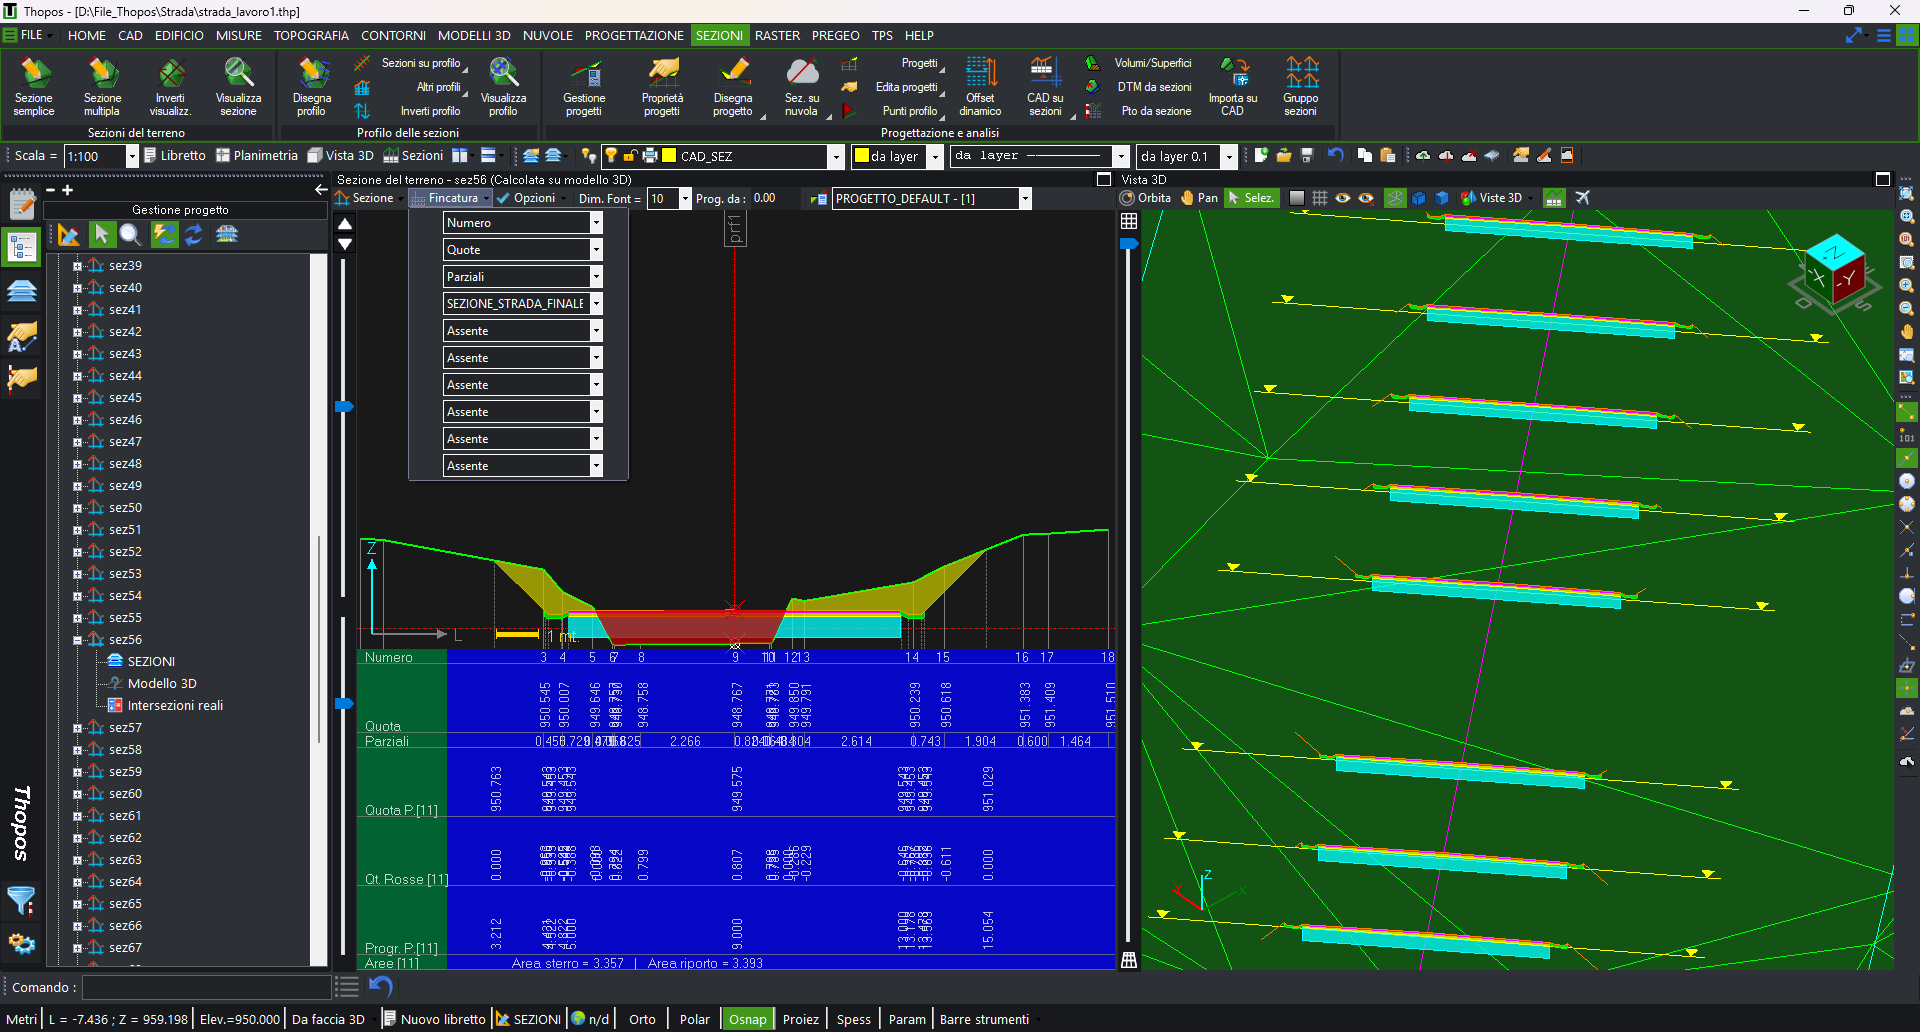
Task: Open da layer linetype dropdown
Action: [1121, 156]
